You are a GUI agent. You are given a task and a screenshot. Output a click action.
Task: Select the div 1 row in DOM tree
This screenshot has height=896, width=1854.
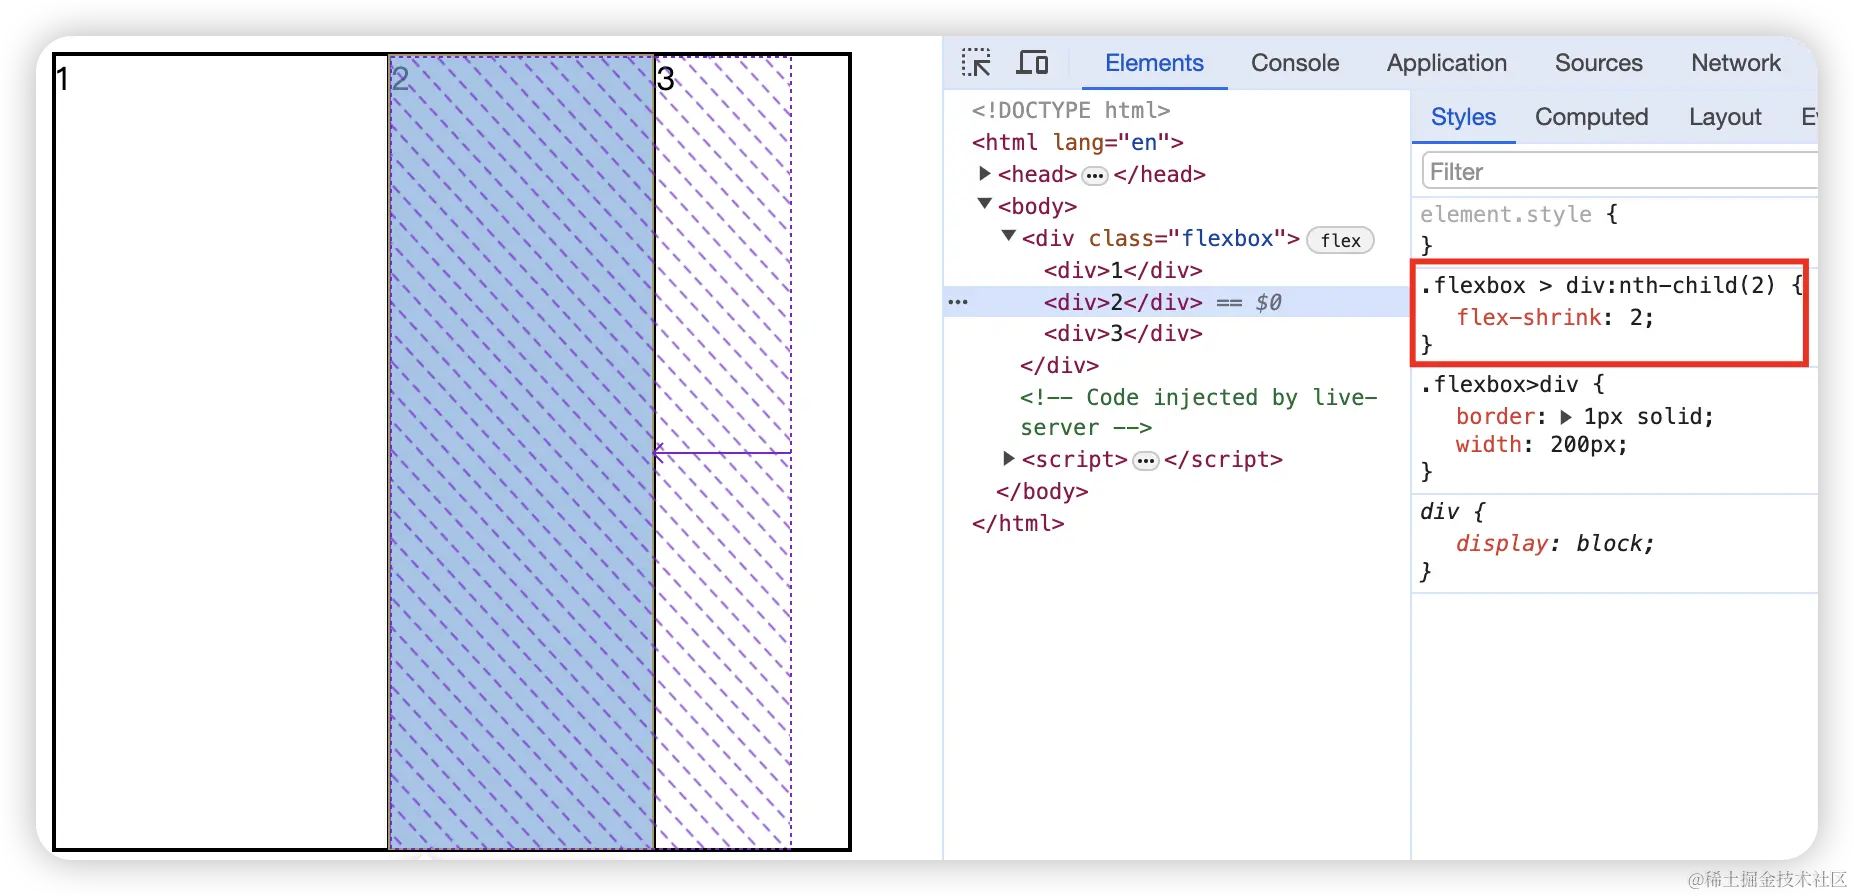pos(1123,270)
